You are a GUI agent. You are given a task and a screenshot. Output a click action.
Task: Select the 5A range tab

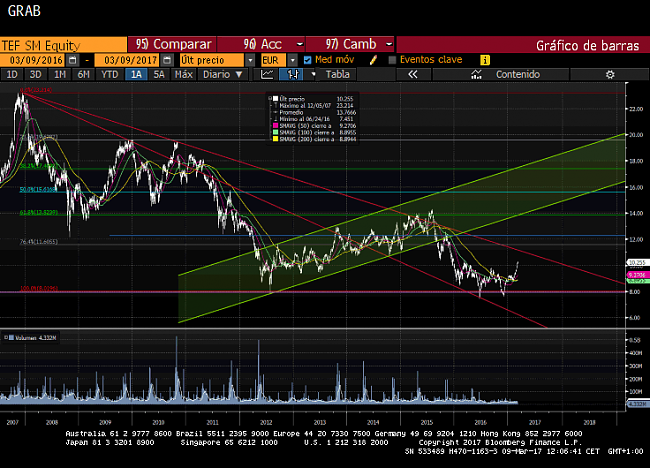(x=159, y=75)
